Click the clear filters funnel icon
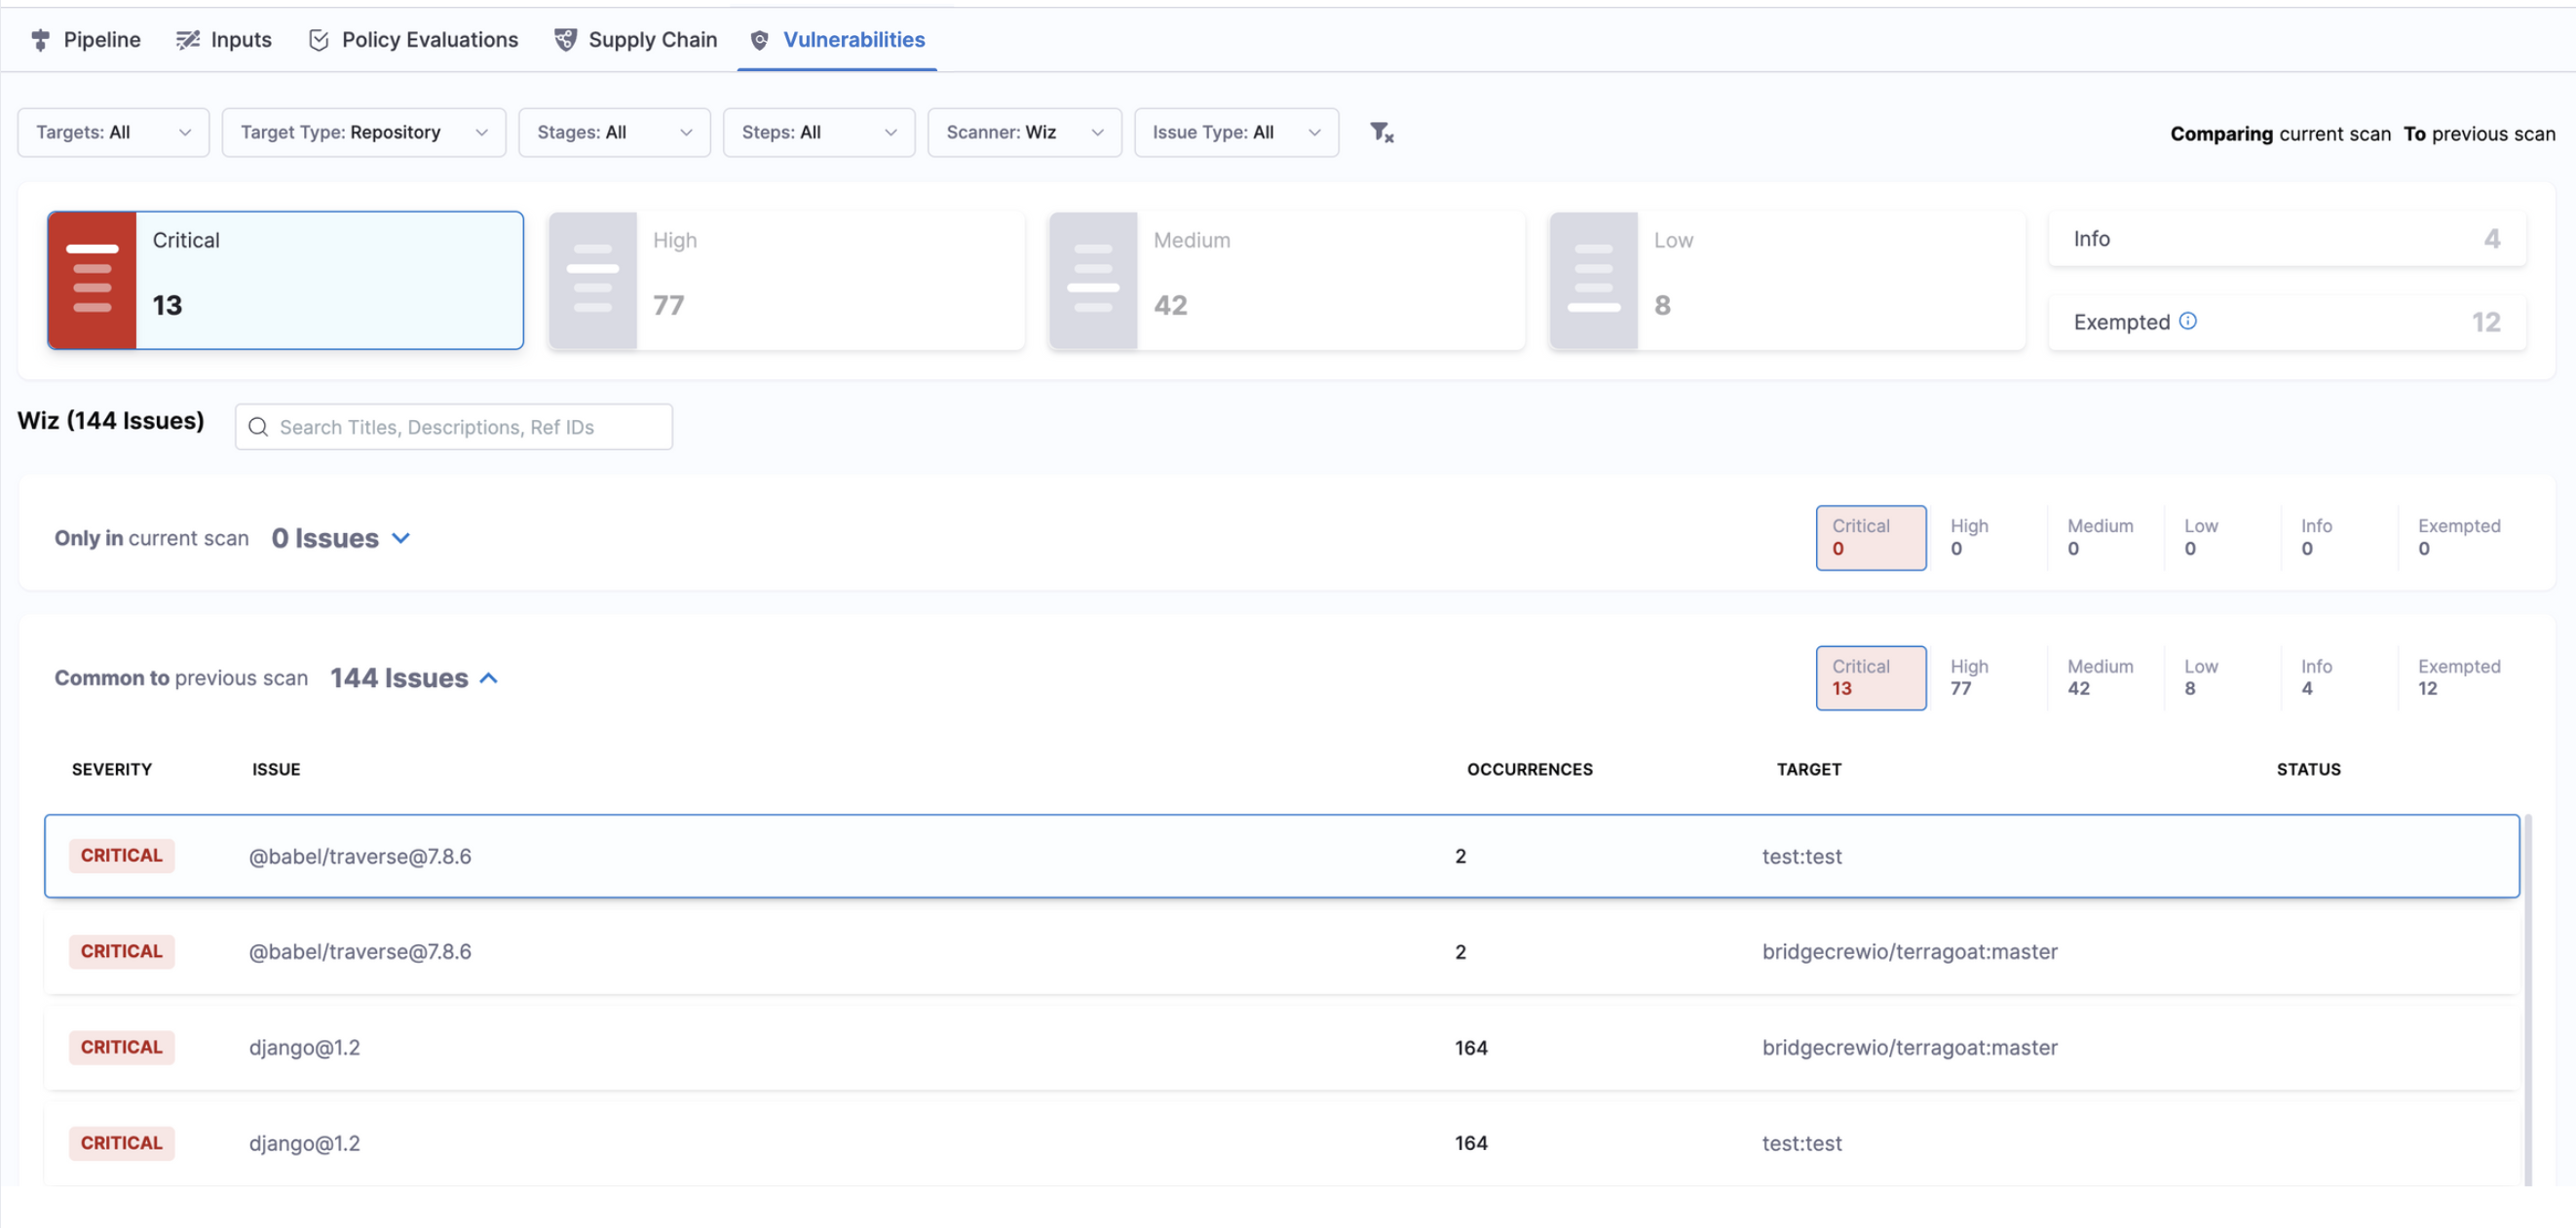Viewport: 2576px width, 1228px height. tap(1381, 132)
